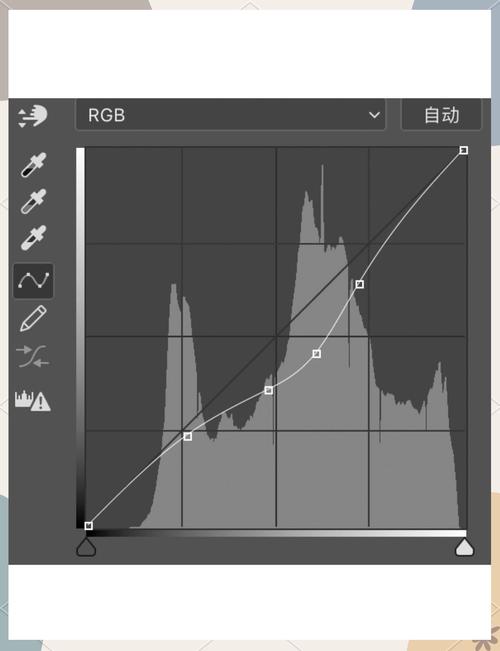Pick the black point eyedropper

tap(34, 165)
